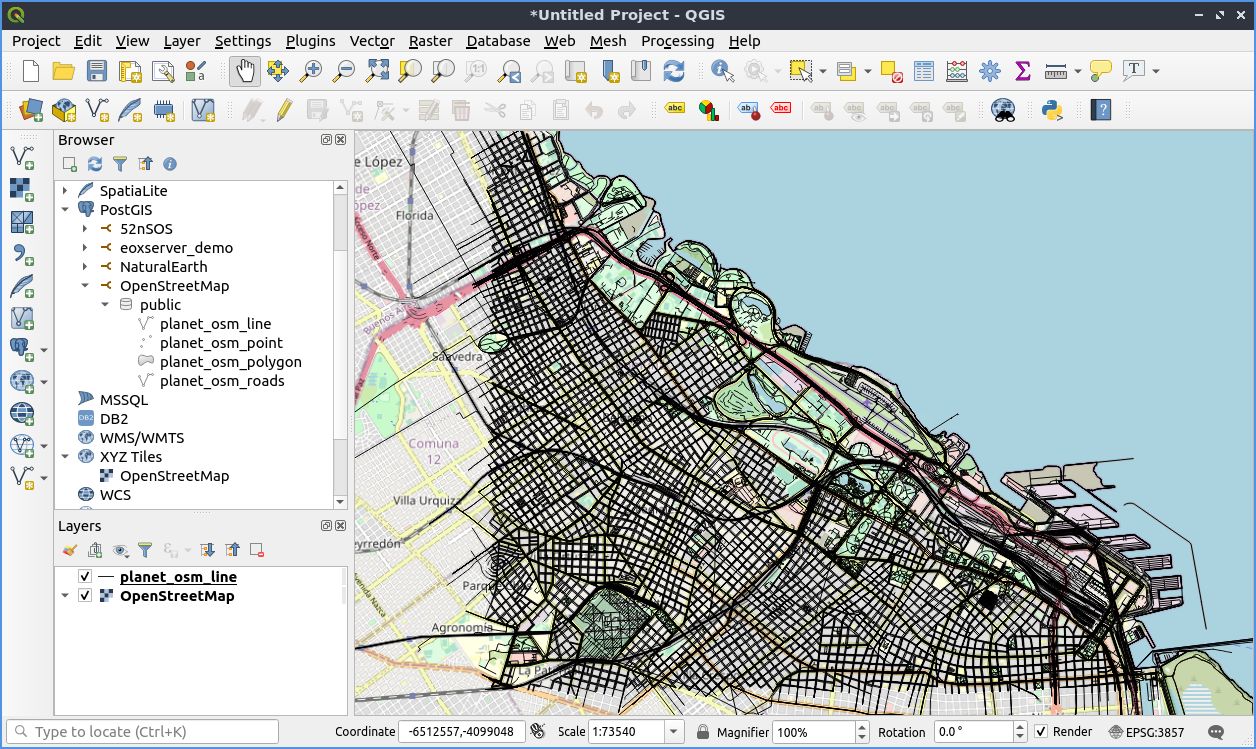Click the Help book icon

tap(1101, 109)
